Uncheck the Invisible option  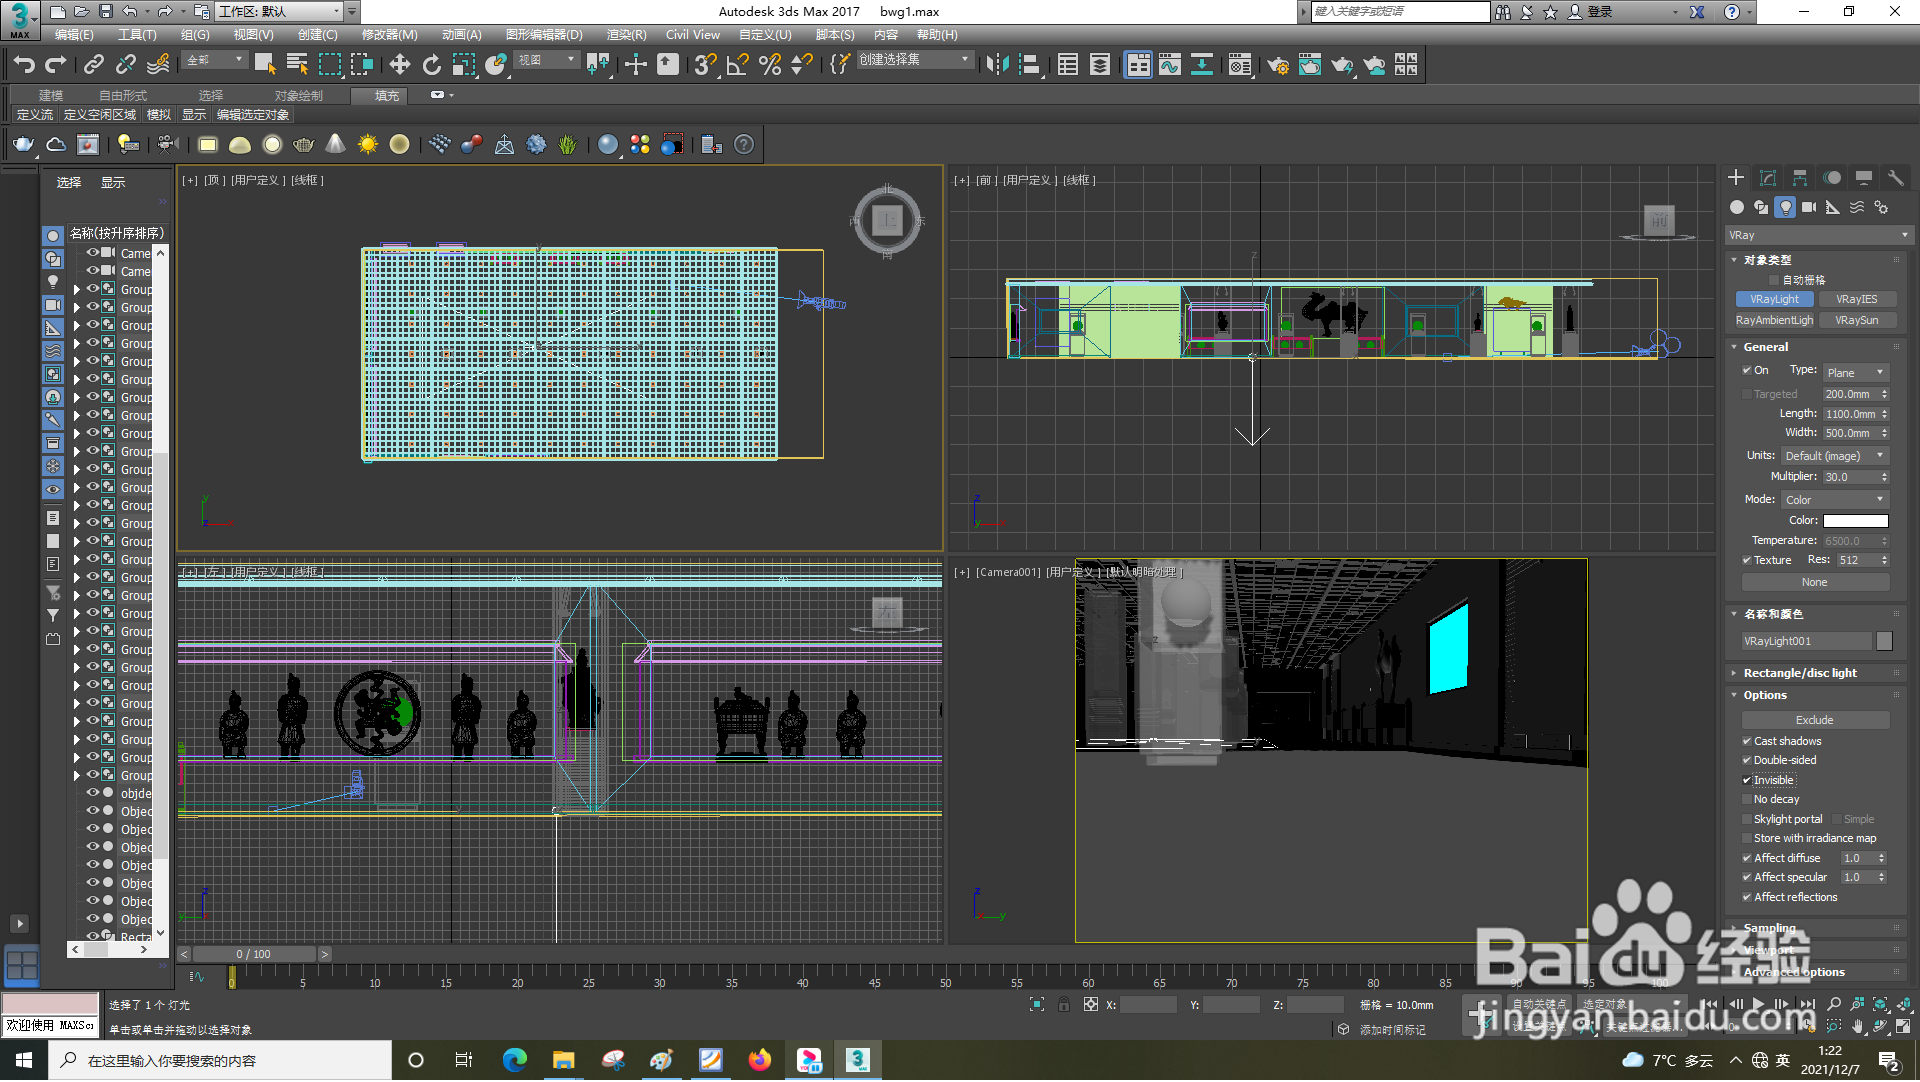[x=1747, y=780]
